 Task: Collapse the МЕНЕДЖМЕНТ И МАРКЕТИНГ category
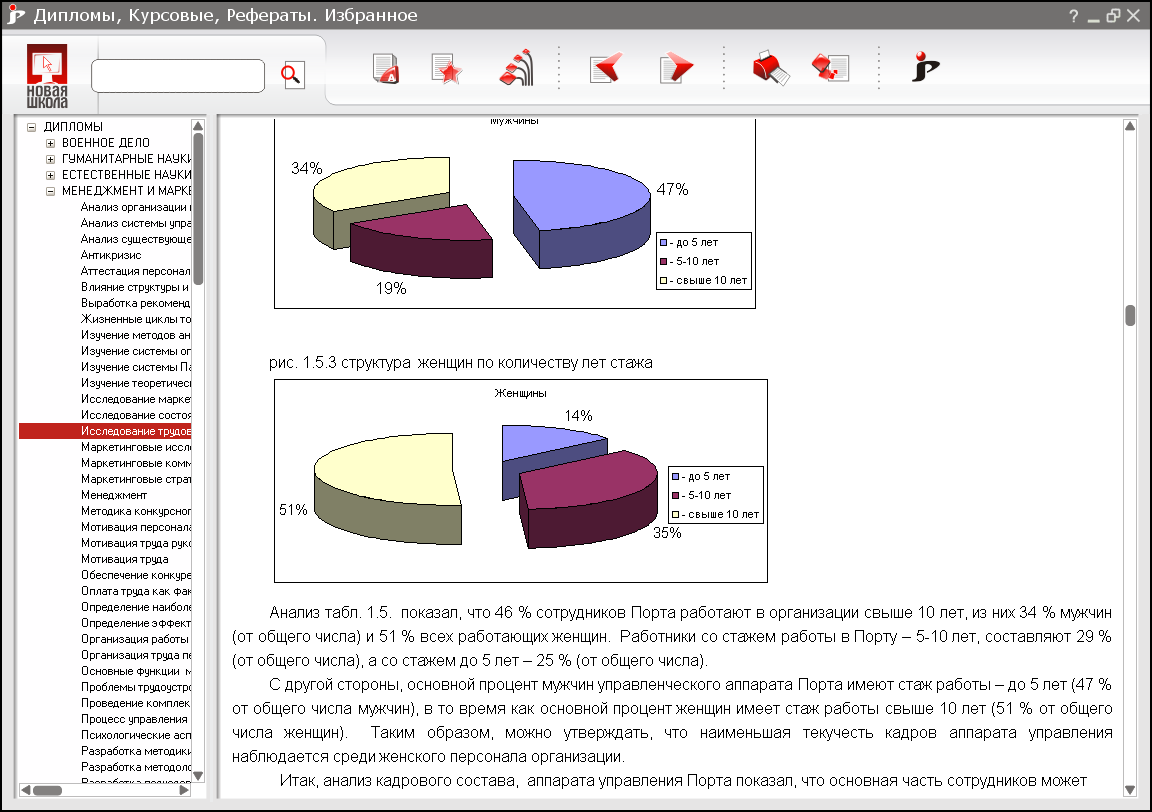[50, 191]
